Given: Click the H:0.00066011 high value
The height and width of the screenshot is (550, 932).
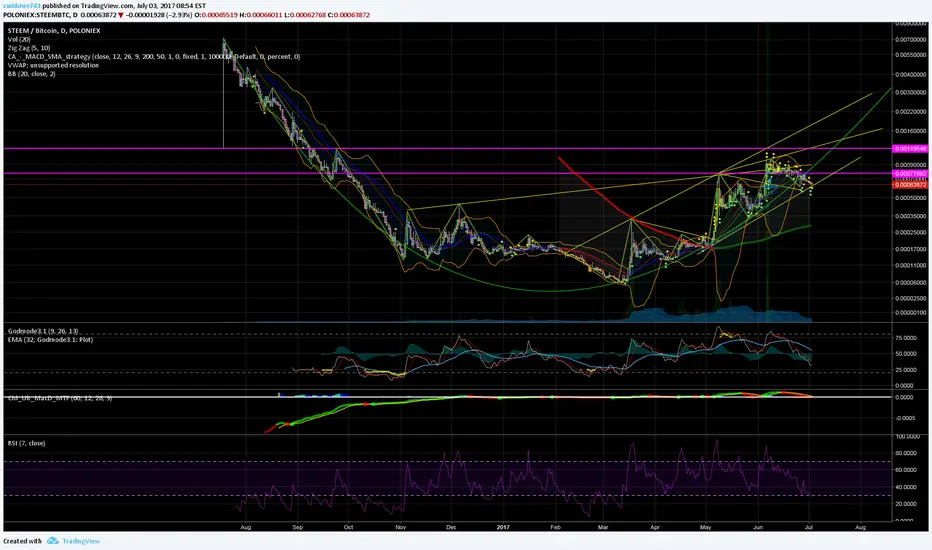Looking at the screenshot, I should click(x=260, y=15).
